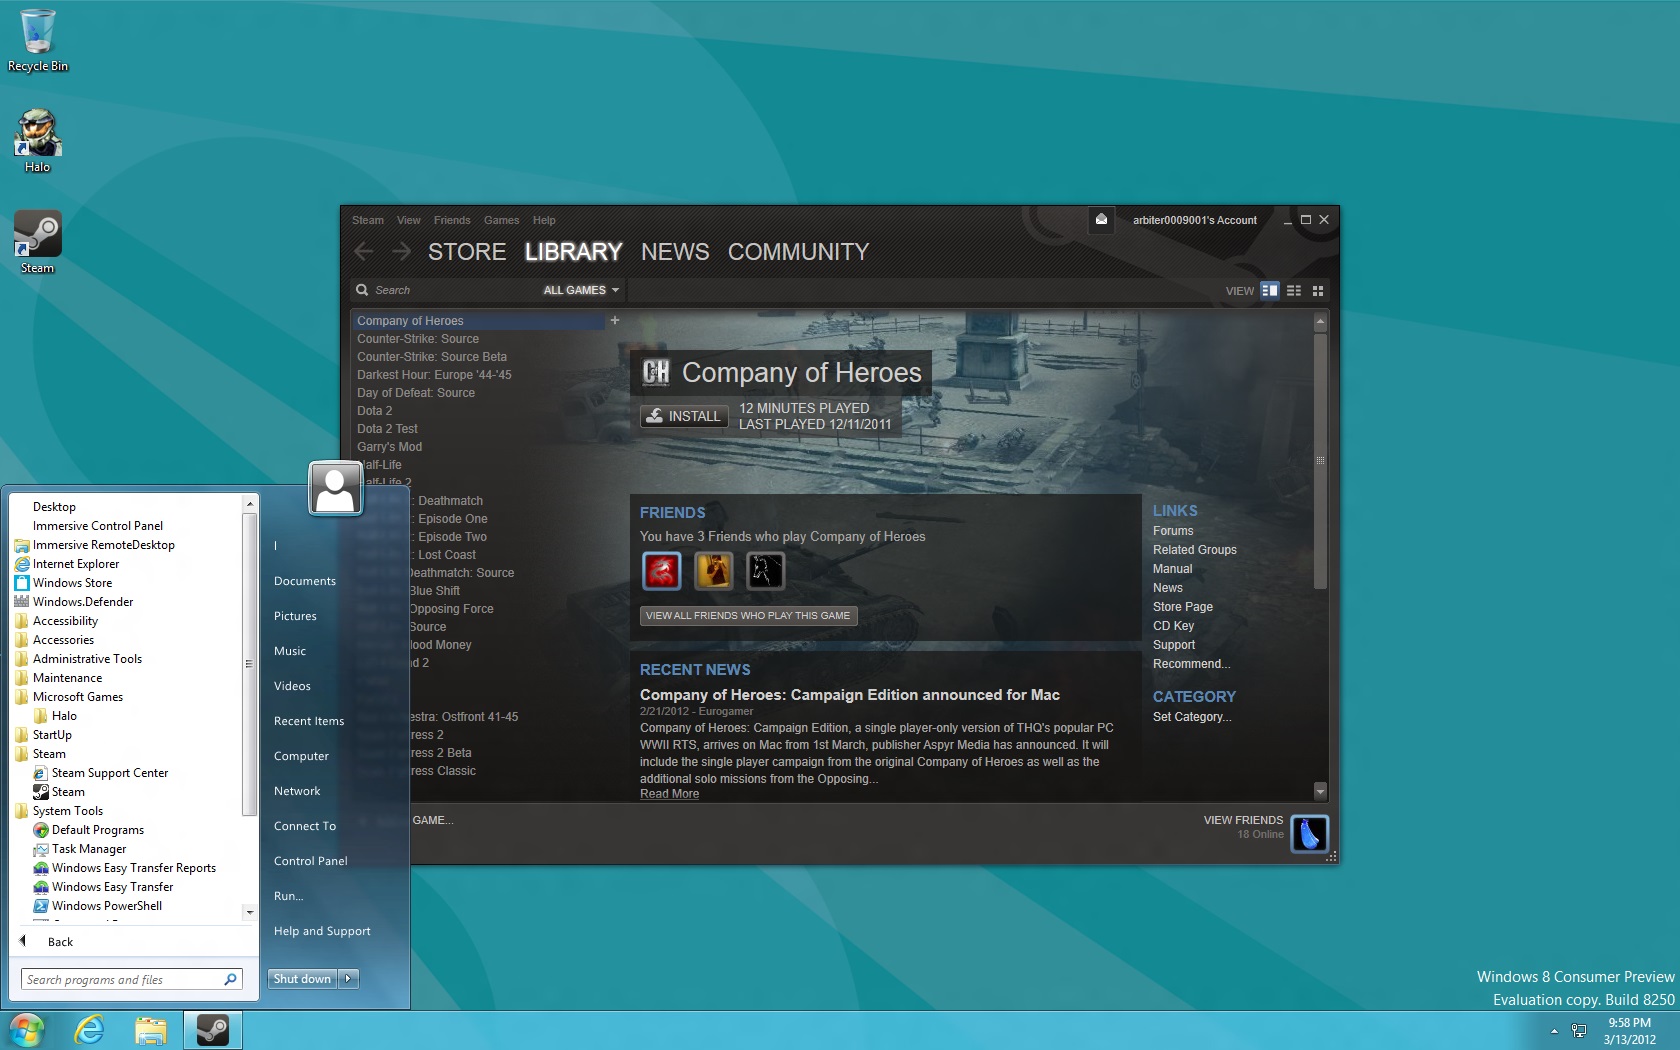
Task: Click View All Friends Who Play This Game
Action: point(748,616)
